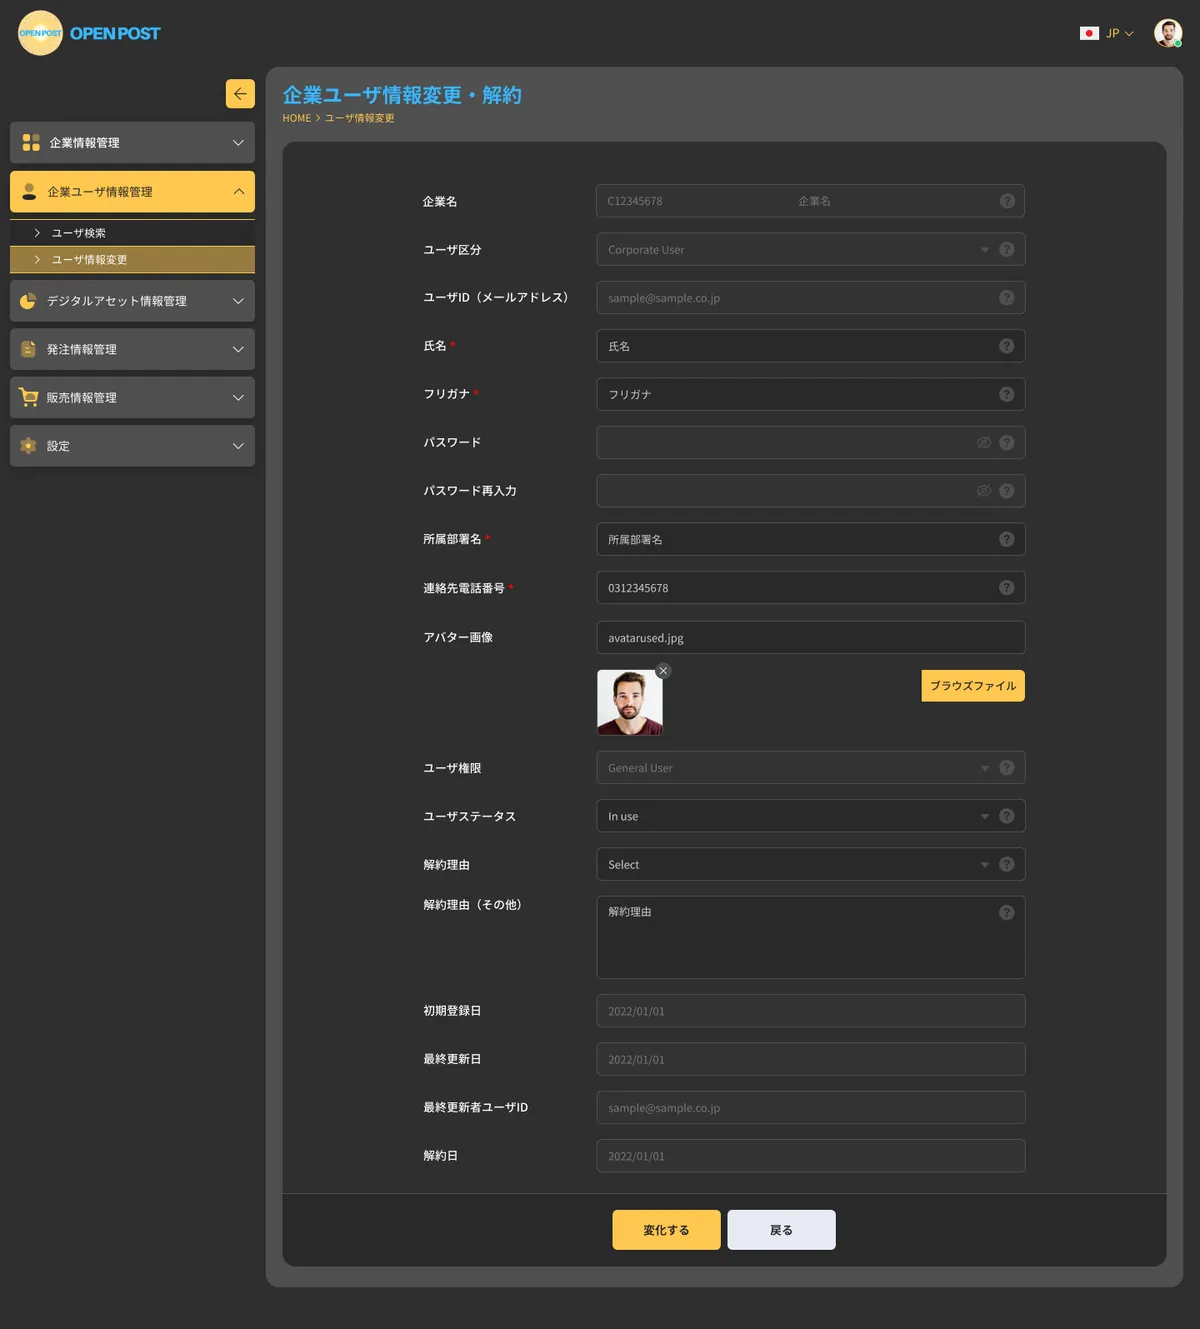Click the 初期登録日 2022/01/01 value
The width and height of the screenshot is (1200, 1329).
tap(636, 1011)
